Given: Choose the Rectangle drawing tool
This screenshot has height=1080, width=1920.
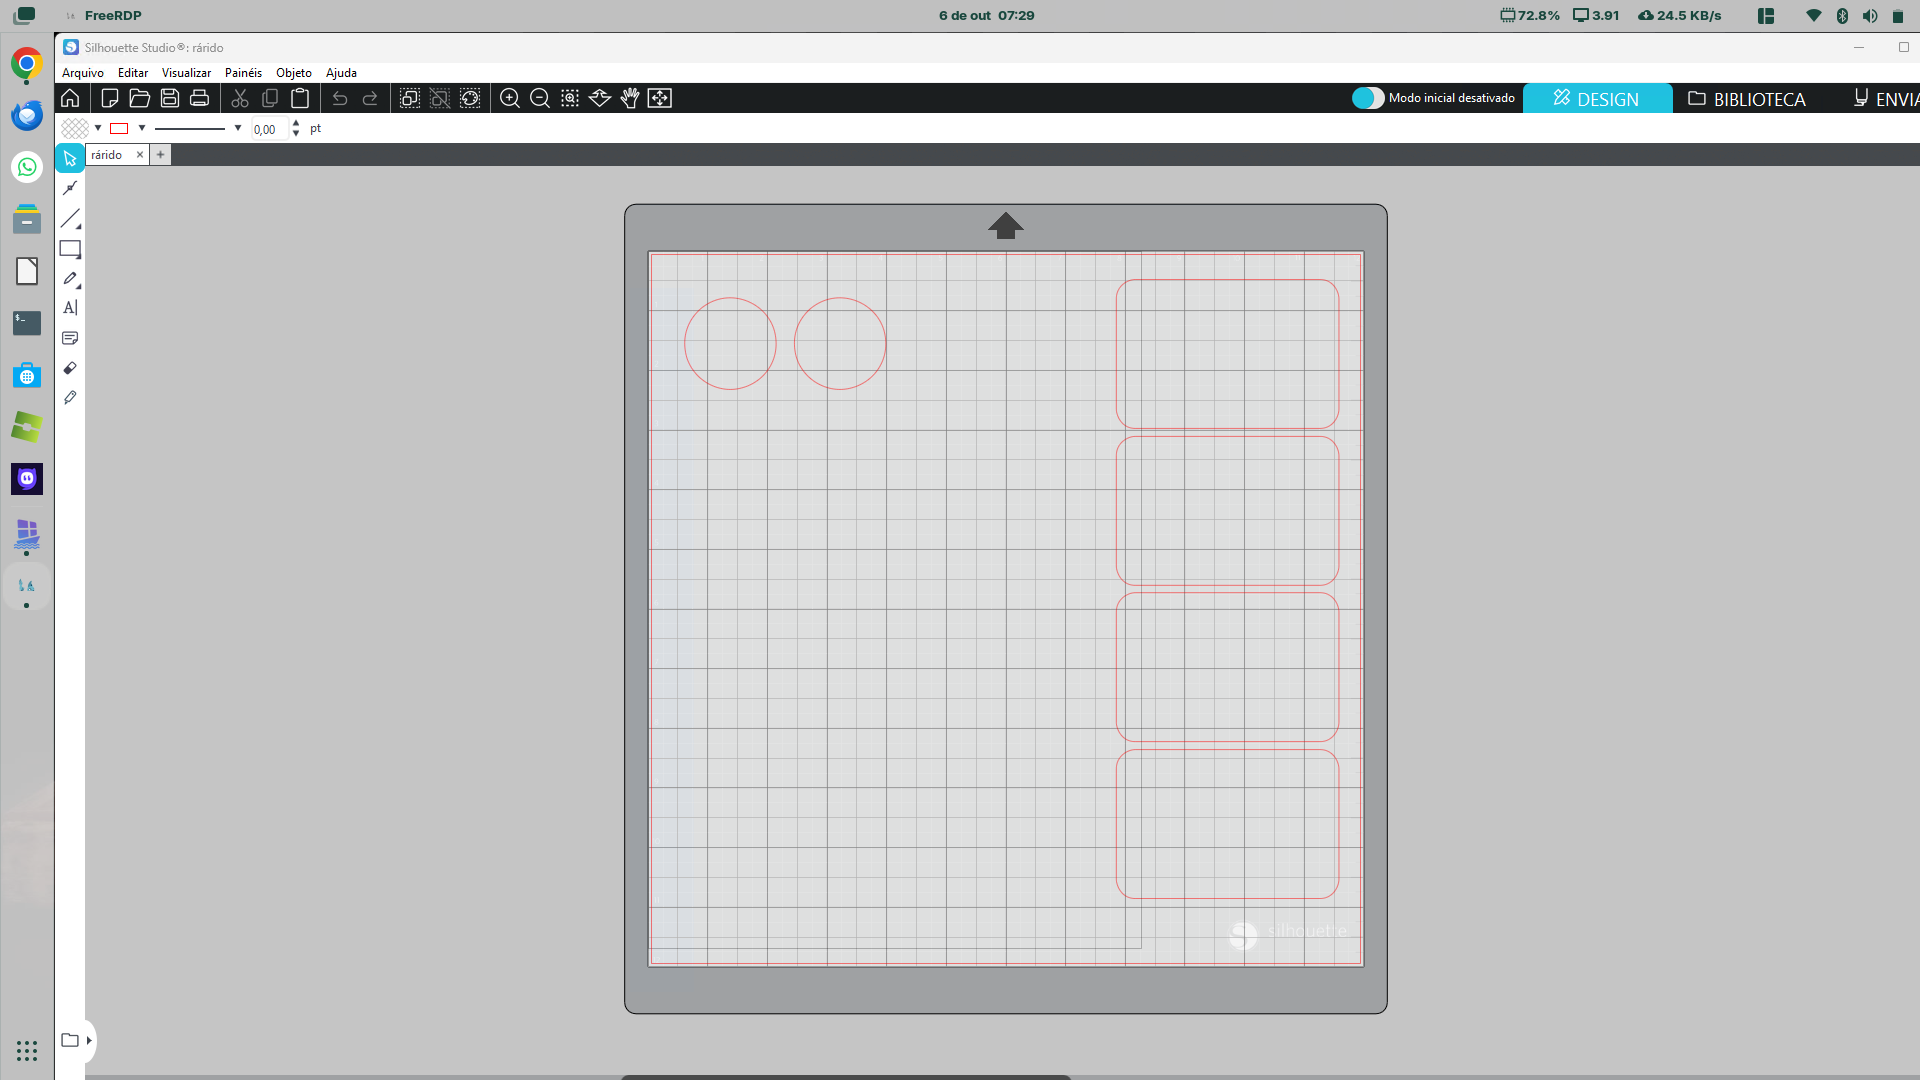Looking at the screenshot, I should tap(70, 249).
